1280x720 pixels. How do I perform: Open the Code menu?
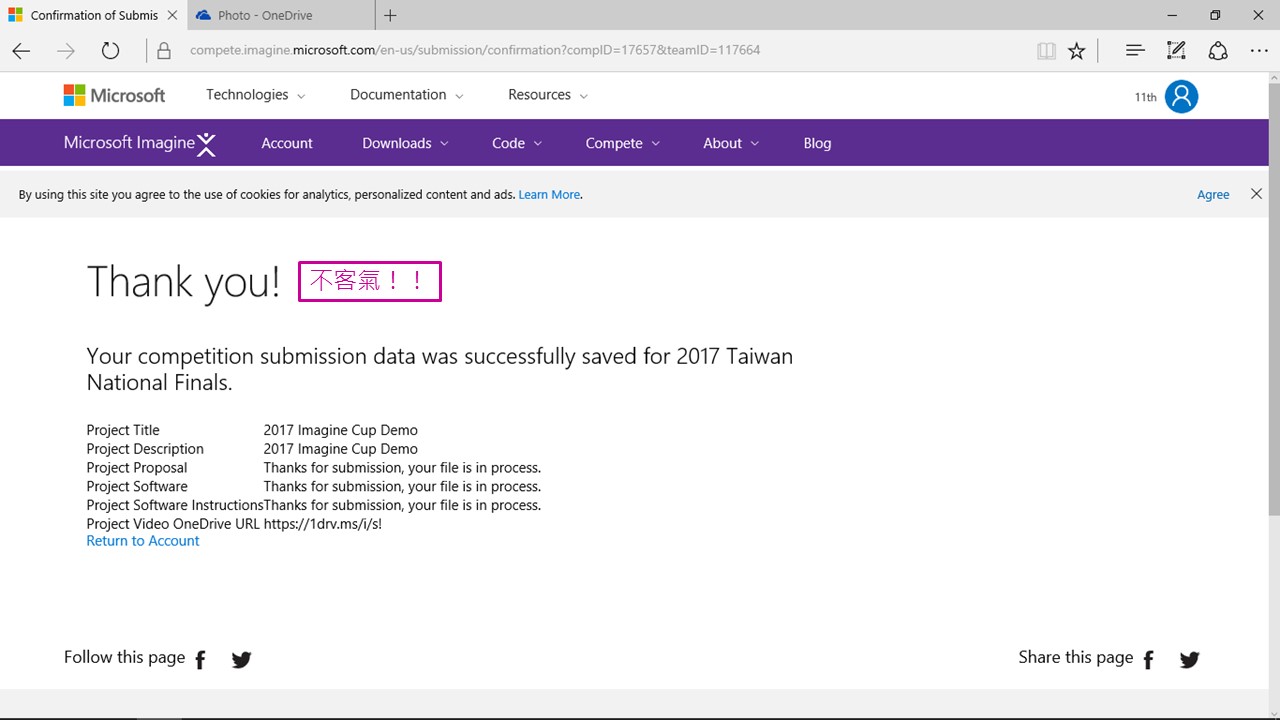click(517, 143)
